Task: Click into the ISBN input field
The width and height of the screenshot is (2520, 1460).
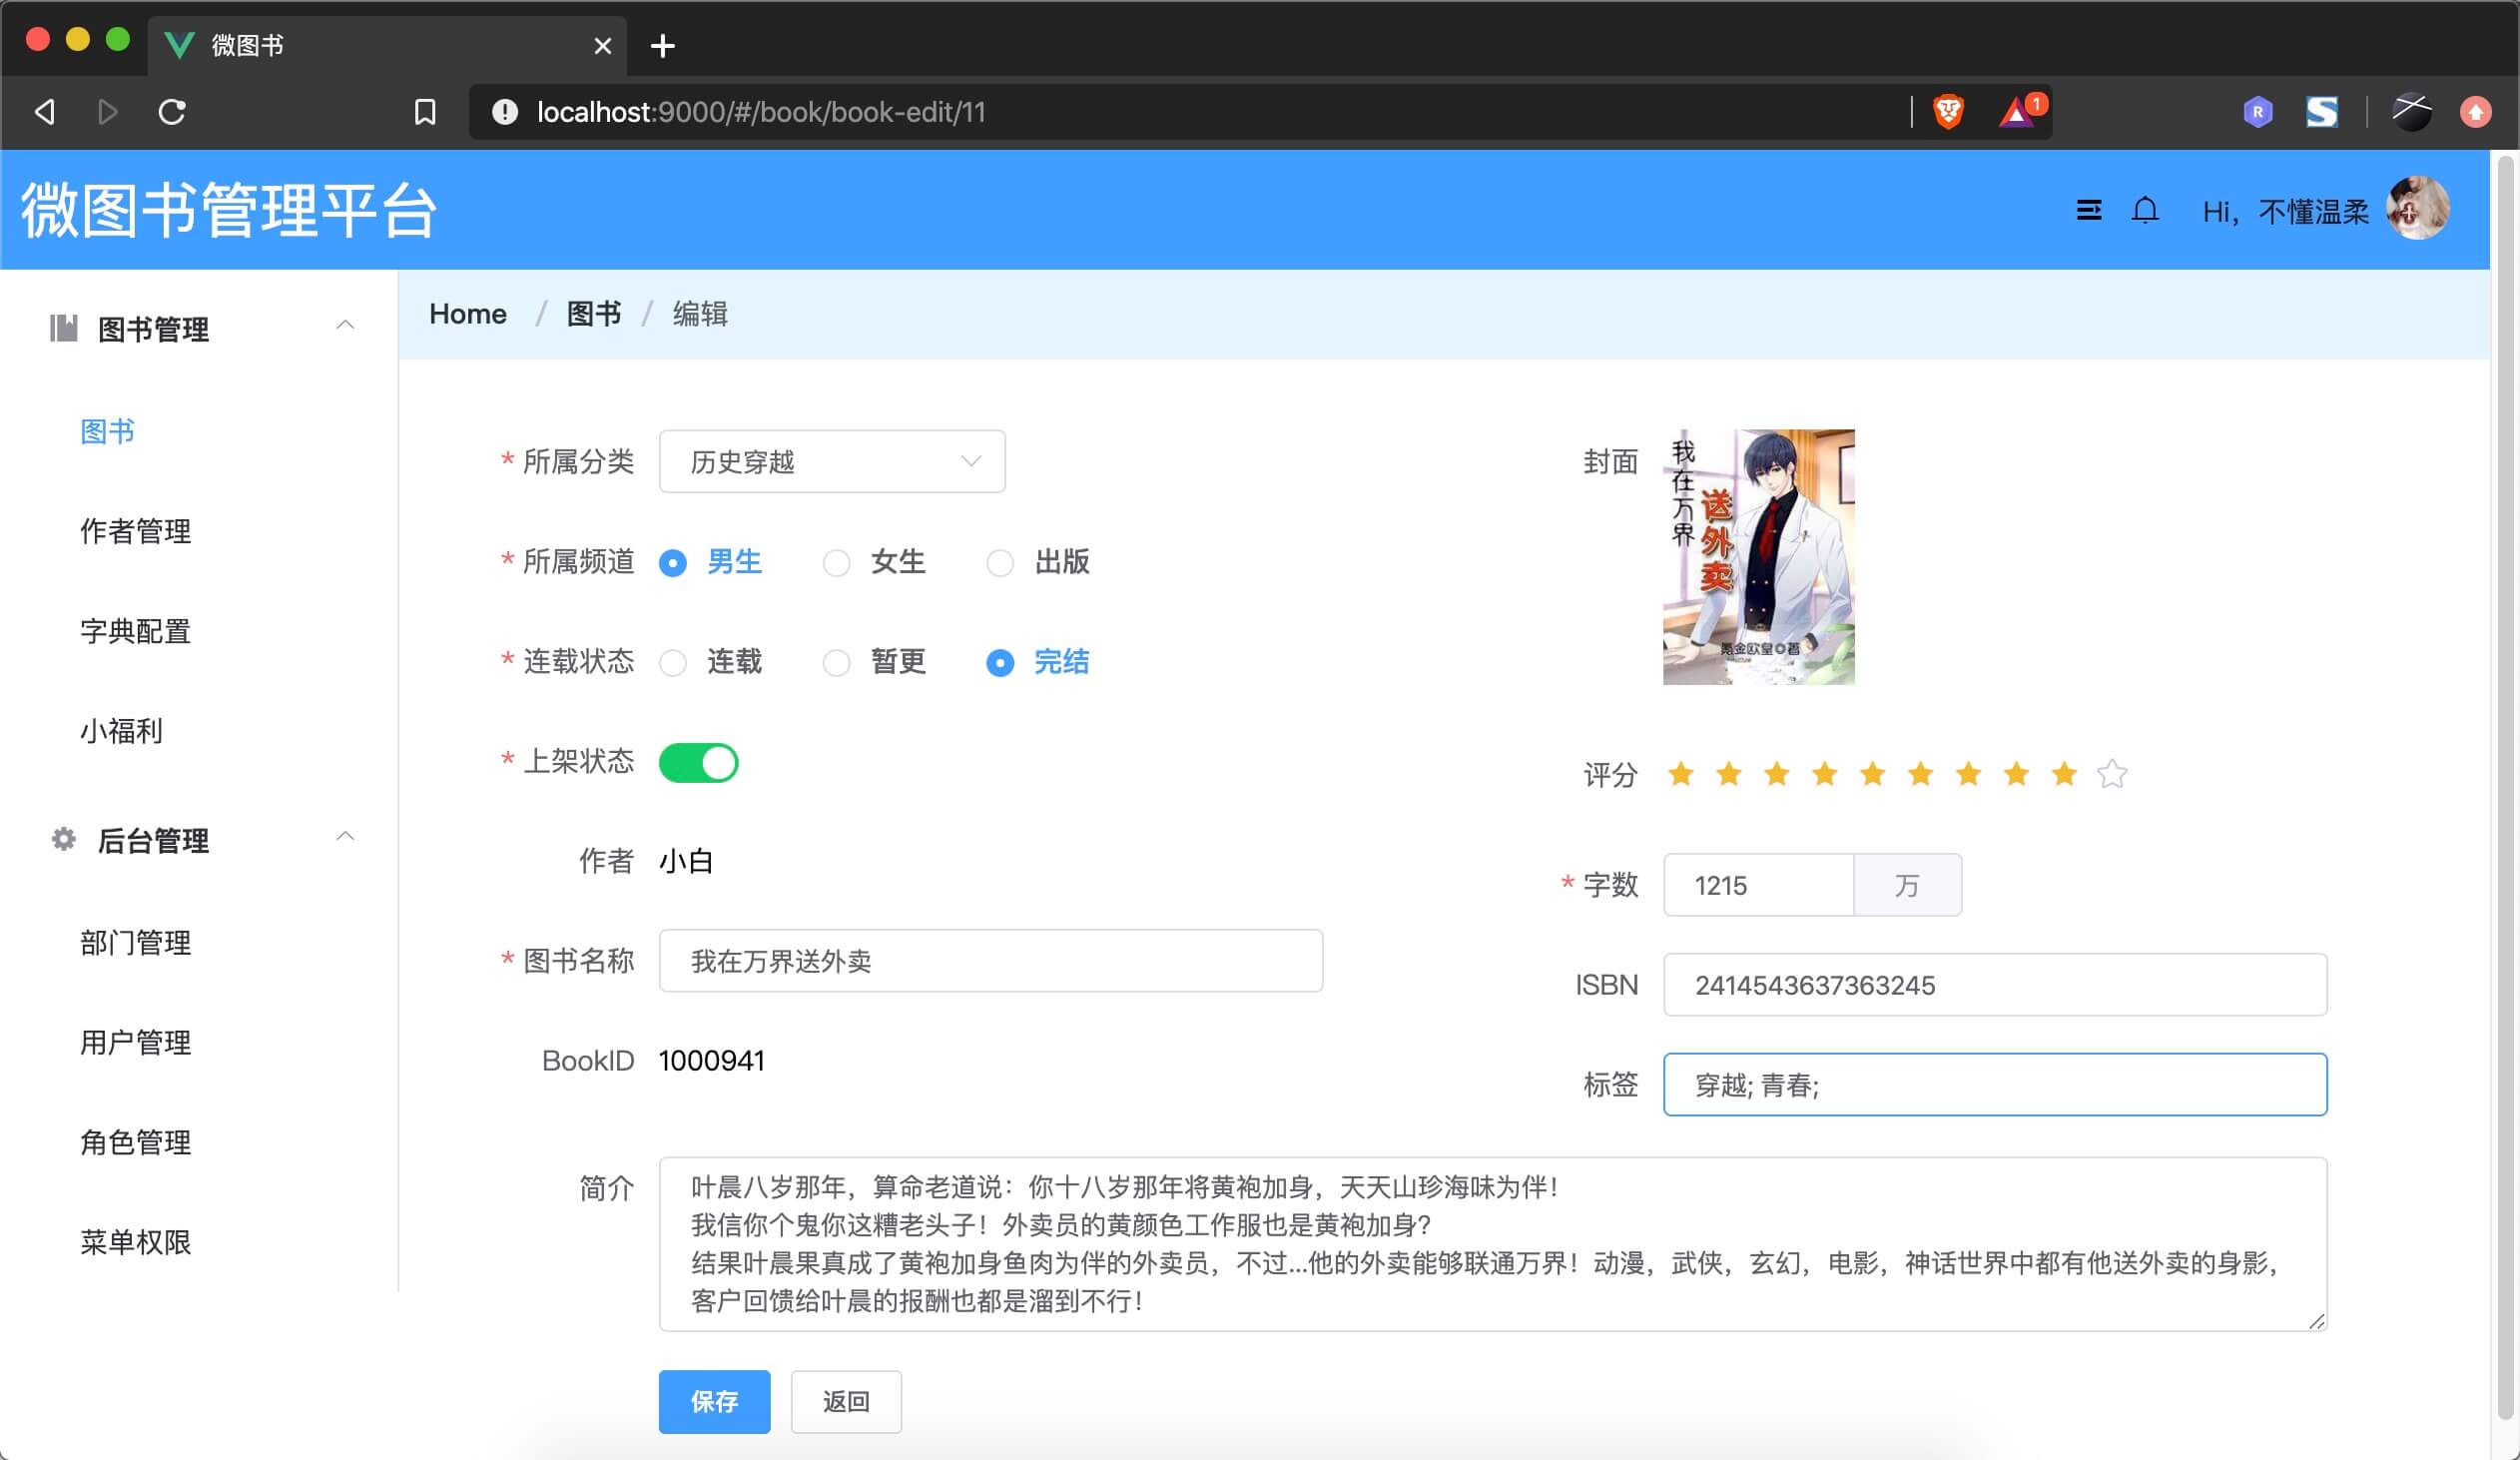Action: tap(1994, 985)
